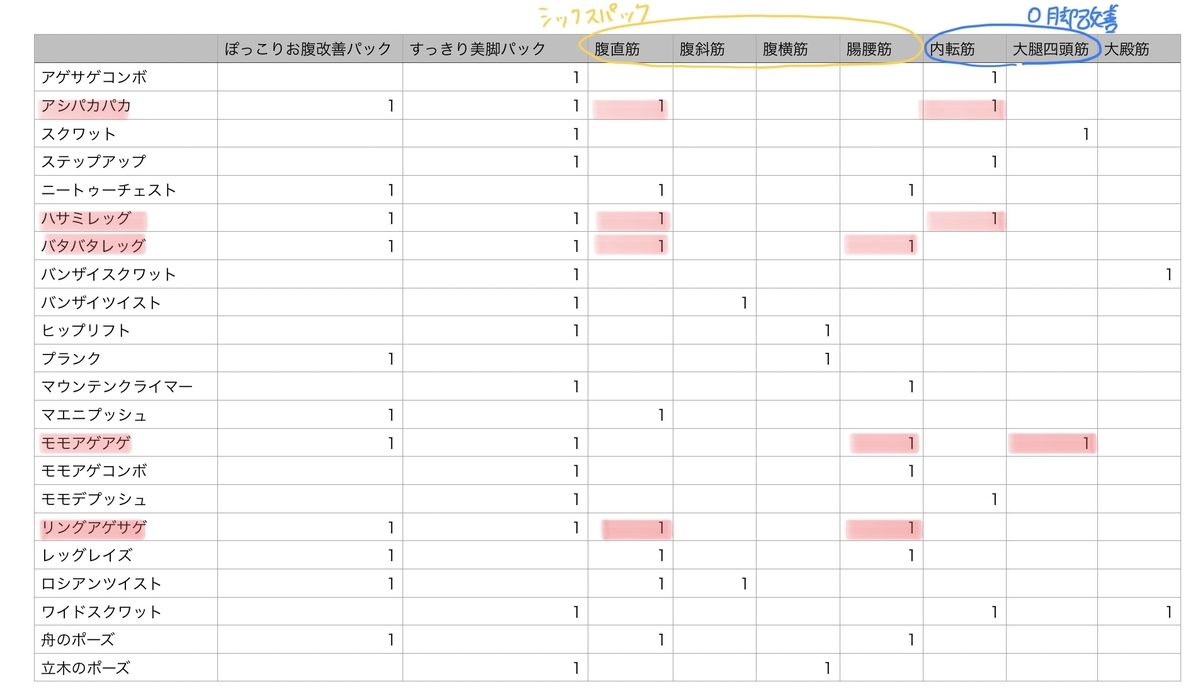This screenshot has width=1200, height=694.
Task: Select the ロシアンツイスト row label
Action: pyautogui.click(x=101, y=583)
